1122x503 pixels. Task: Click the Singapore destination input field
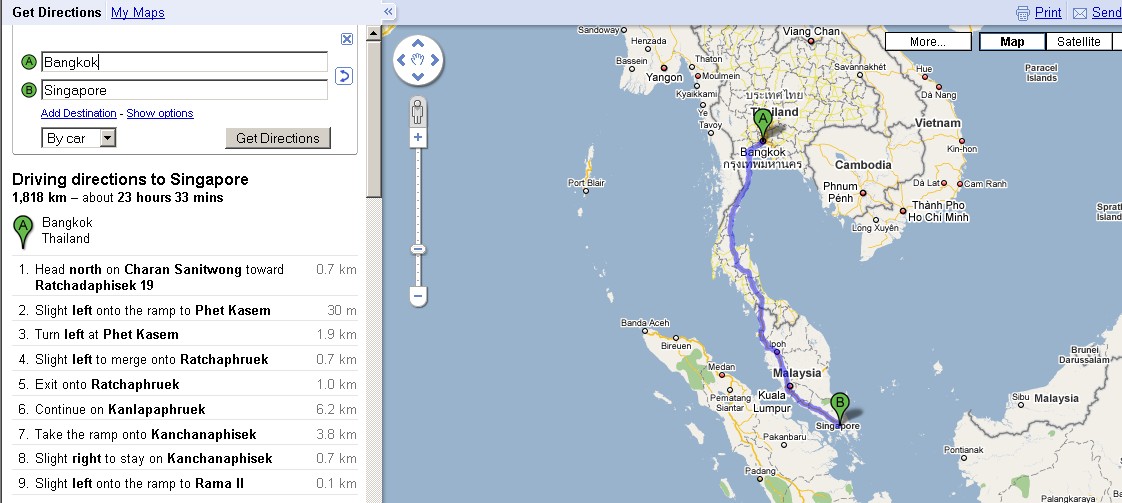184,90
